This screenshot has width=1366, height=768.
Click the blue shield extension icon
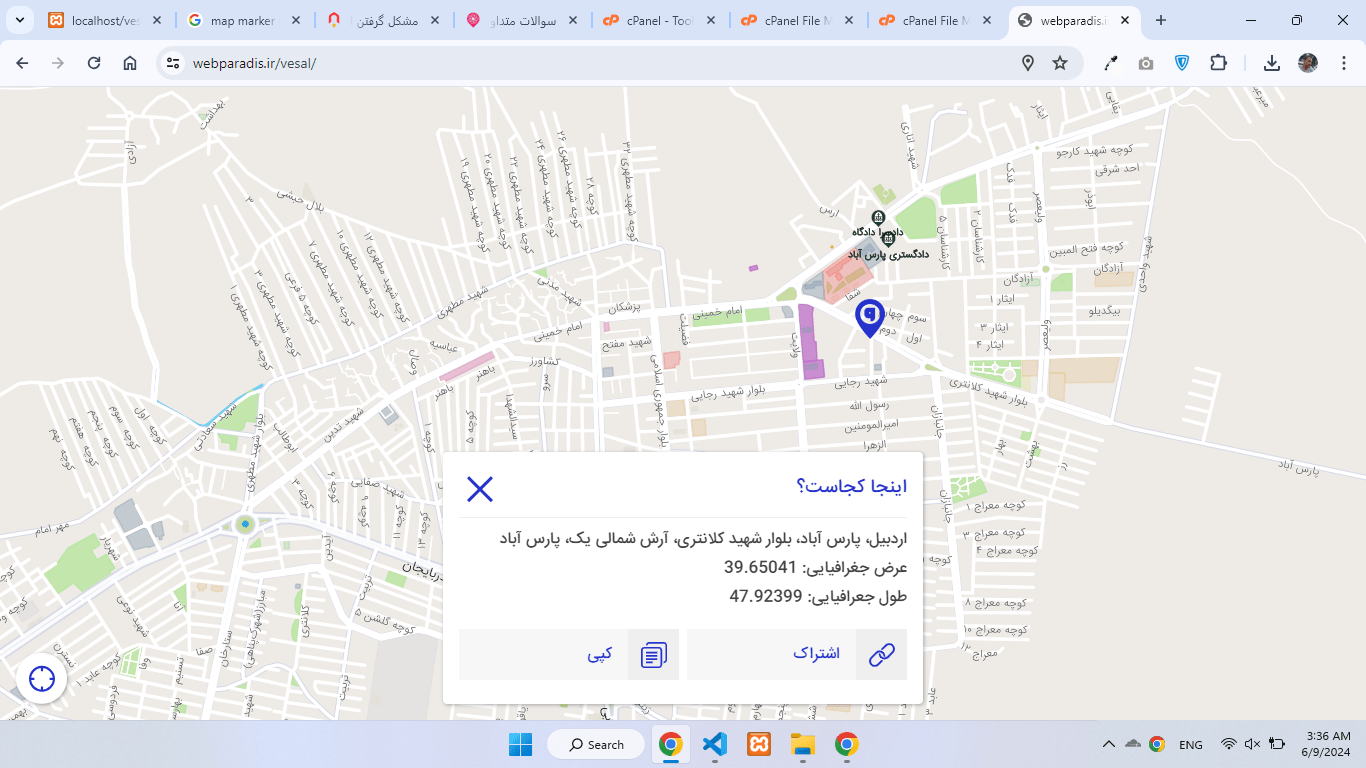[x=1182, y=63]
